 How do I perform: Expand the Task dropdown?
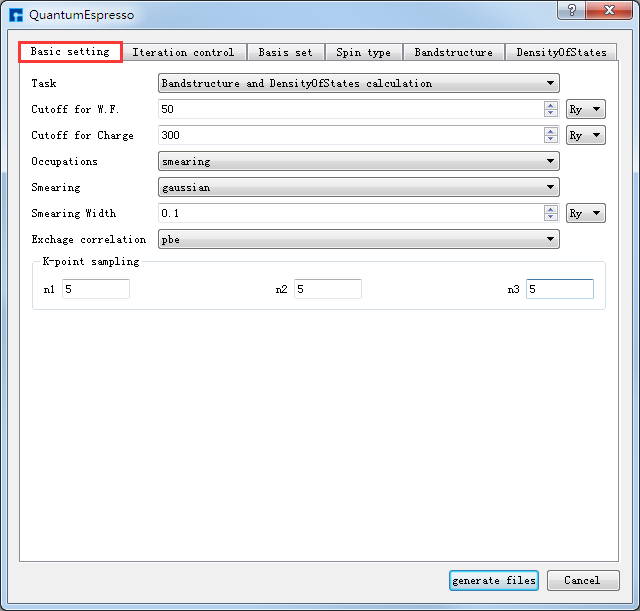click(358, 83)
